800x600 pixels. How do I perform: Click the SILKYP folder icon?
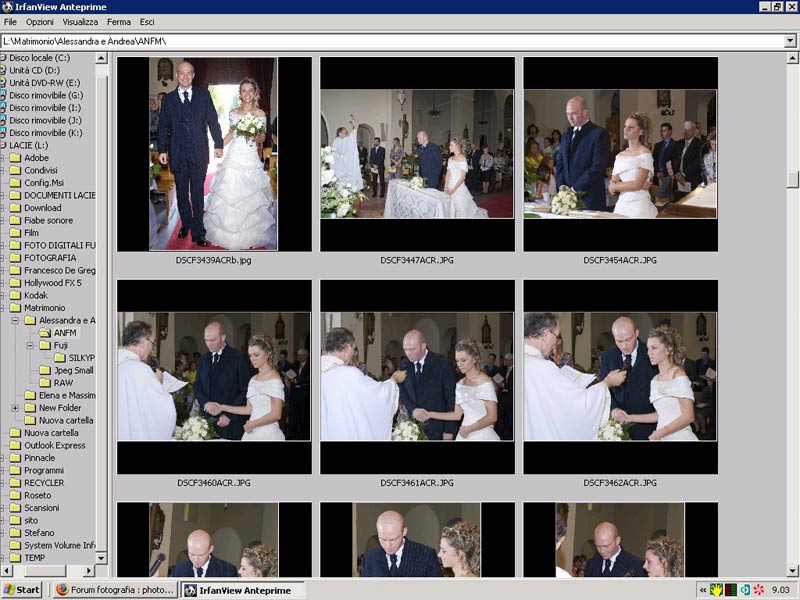click(60, 358)
